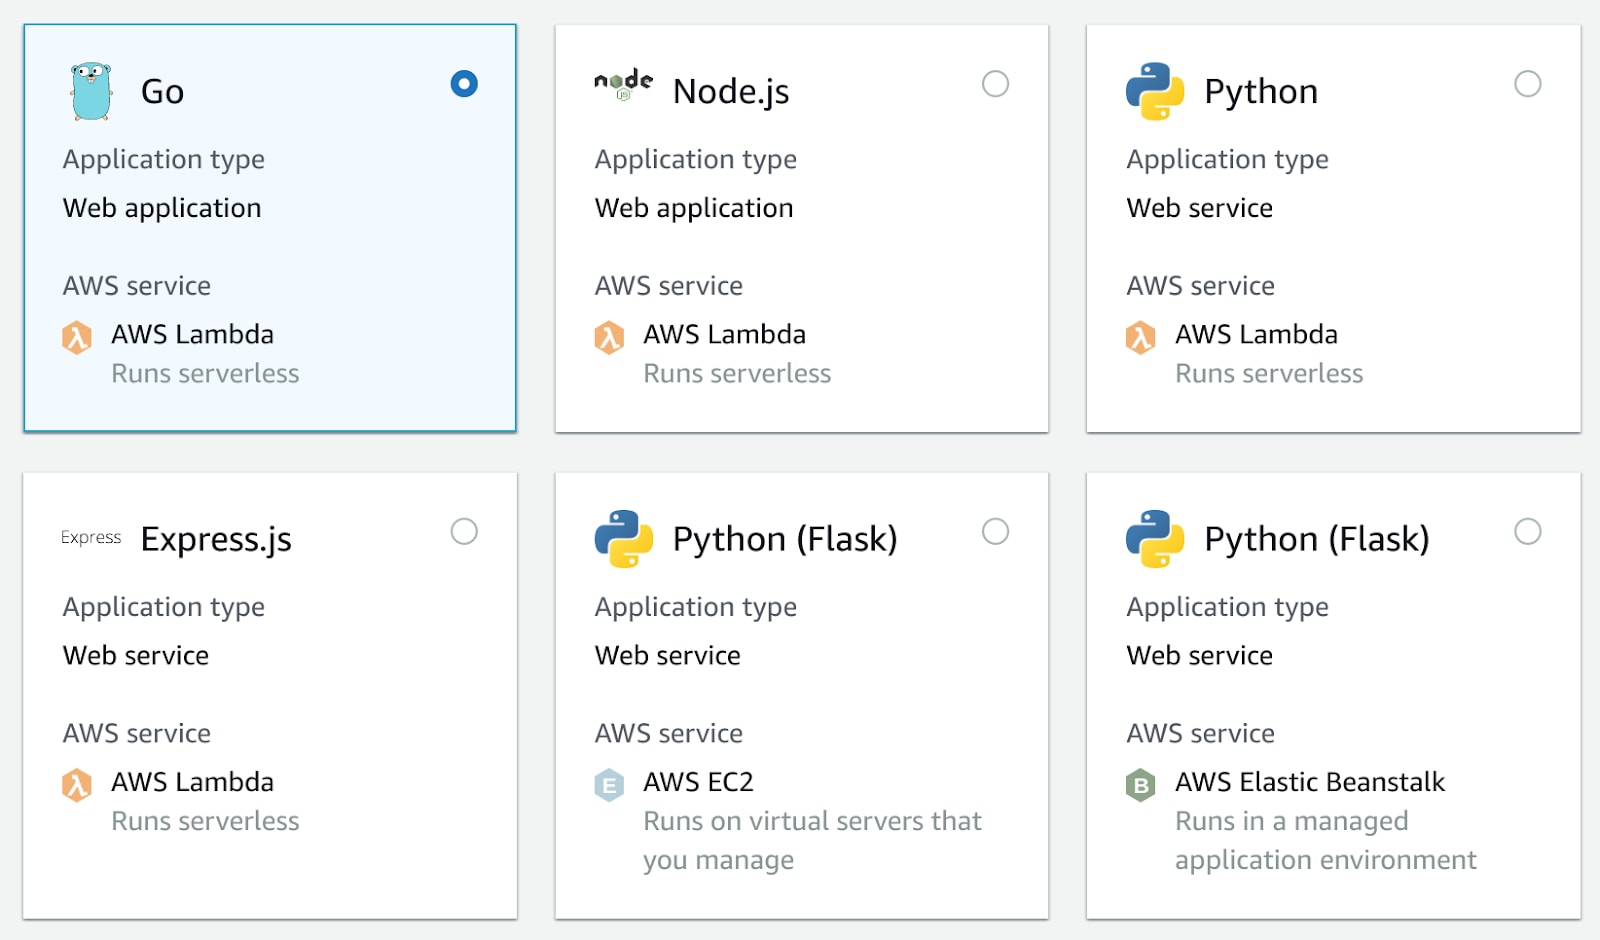Click the Node.js card title
The height and width of the screenshot is (940, 1600).
pyautogui.click(x=731, y=91)
